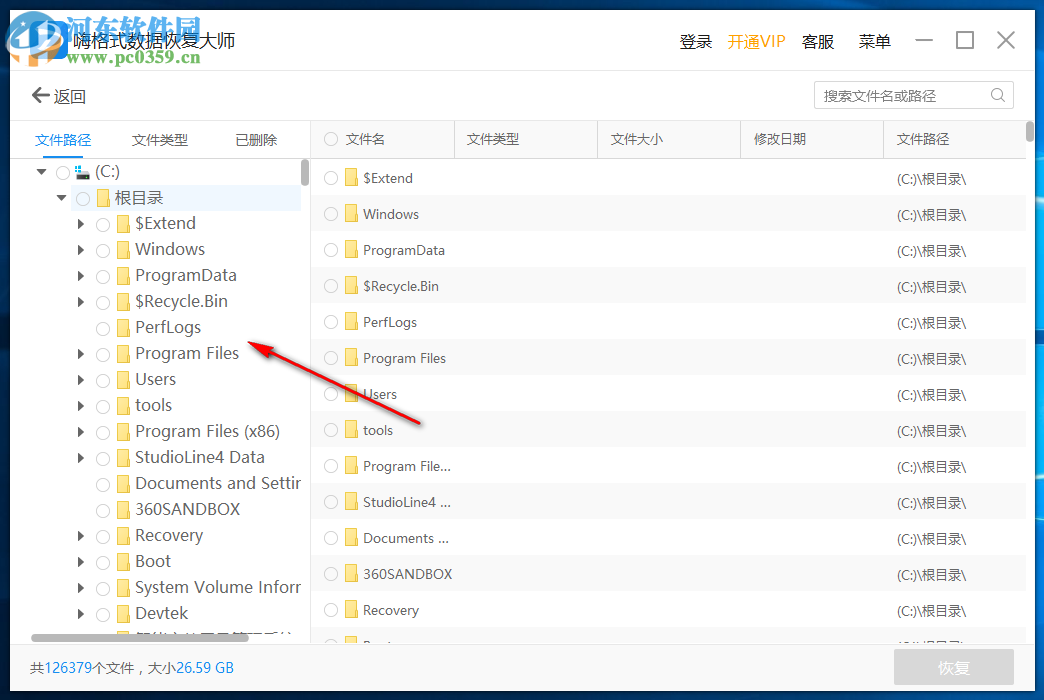Expand the $Recycle.Bin tree node

click(x=81, y=302)
